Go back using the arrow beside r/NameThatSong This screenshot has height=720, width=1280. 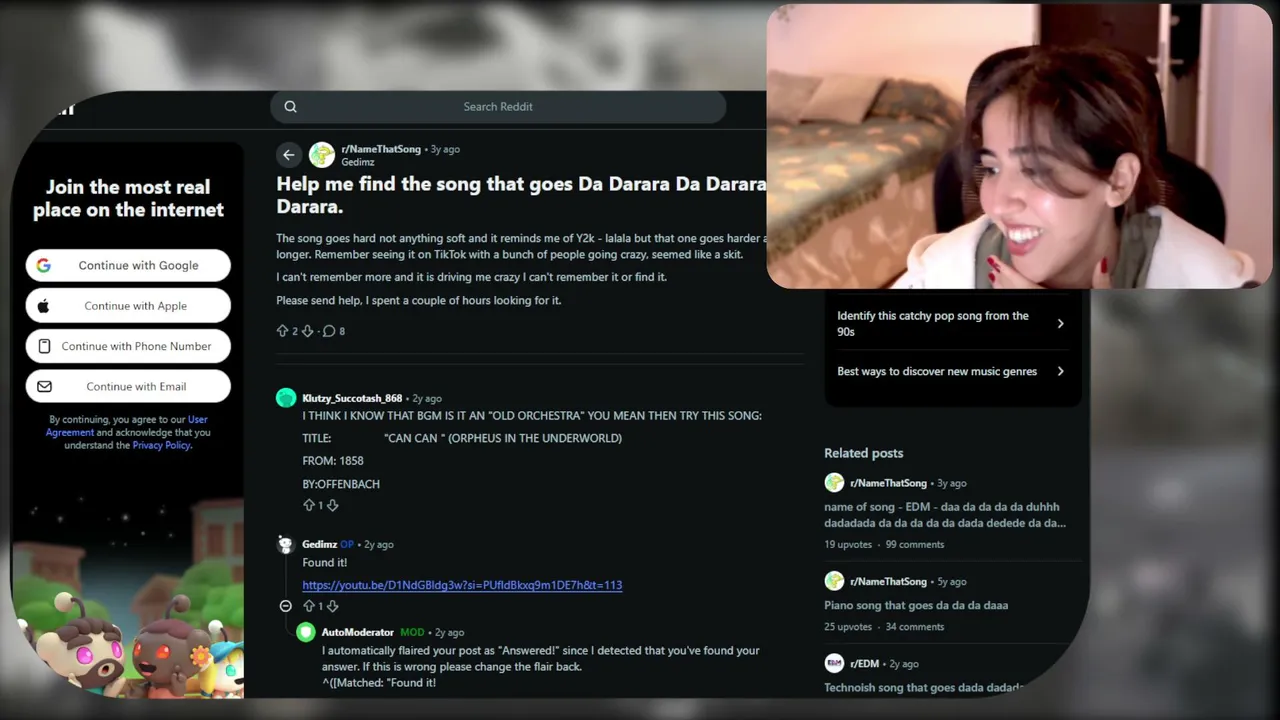click(289, 154)
